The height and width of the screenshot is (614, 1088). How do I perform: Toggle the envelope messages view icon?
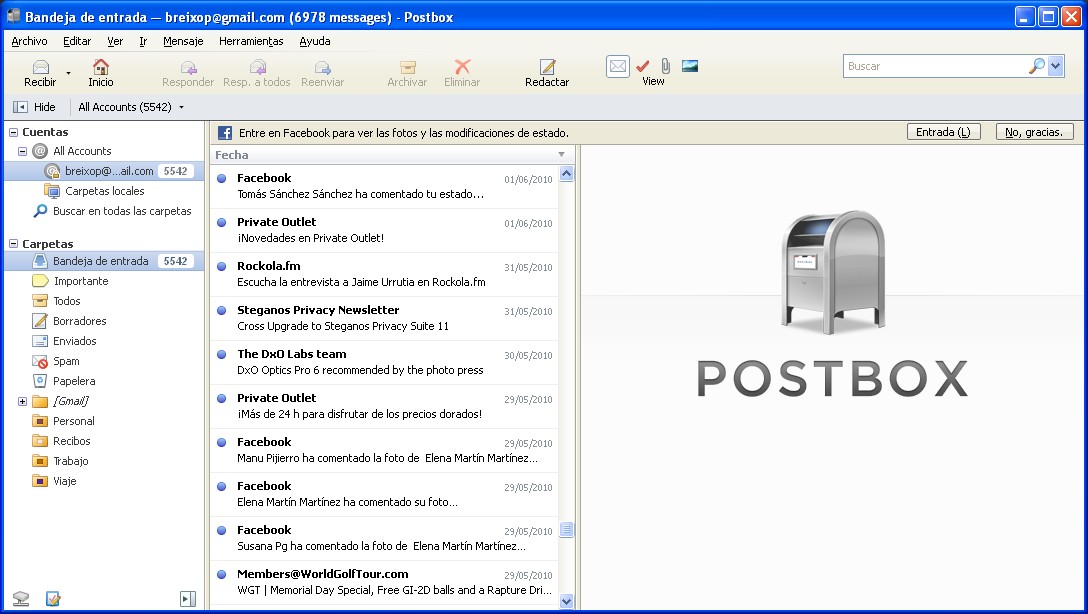(618, 67)
